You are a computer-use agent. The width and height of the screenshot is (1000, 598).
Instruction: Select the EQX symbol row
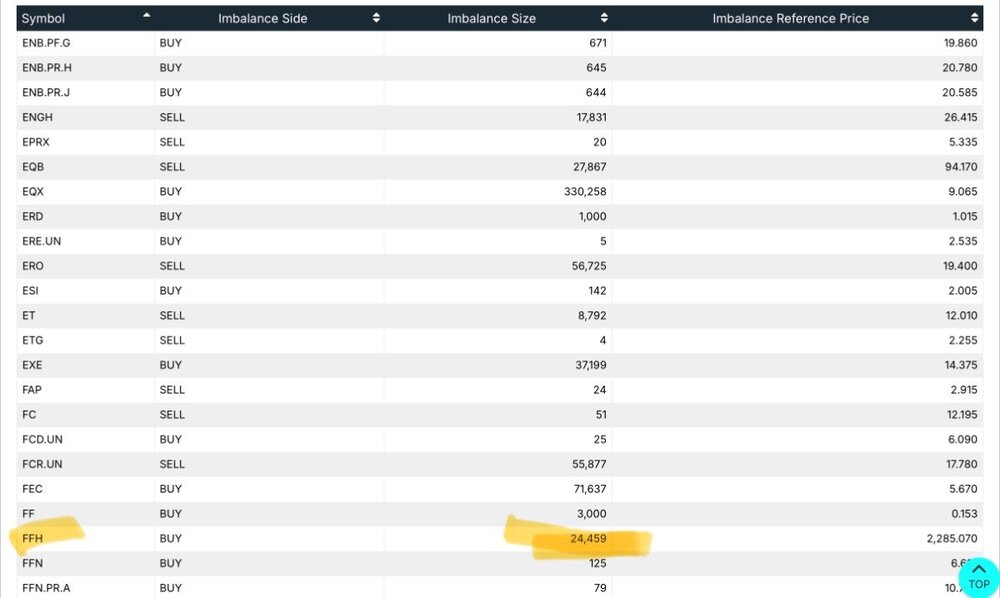499,191
